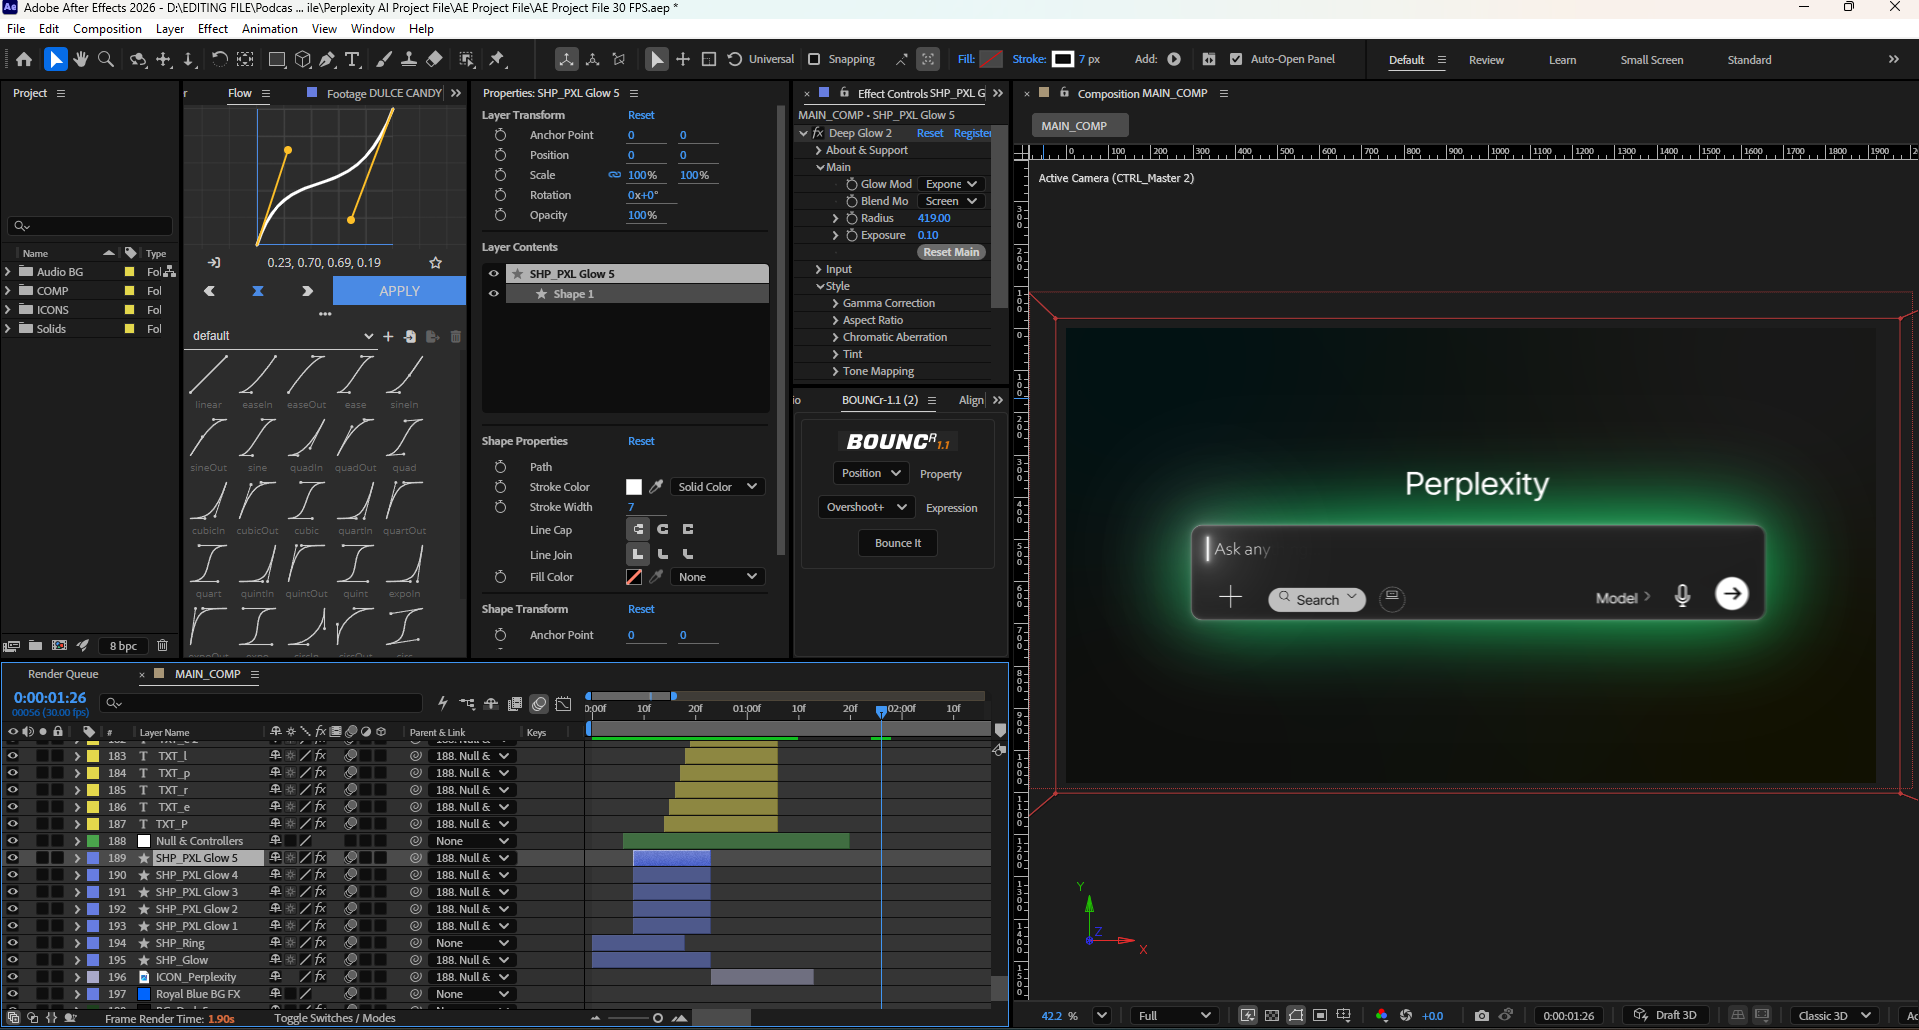The height and width of the screenshot is (1030, 1919).
Task: Expand the Chromatic Aberration section
Action: tap(835, 337)
